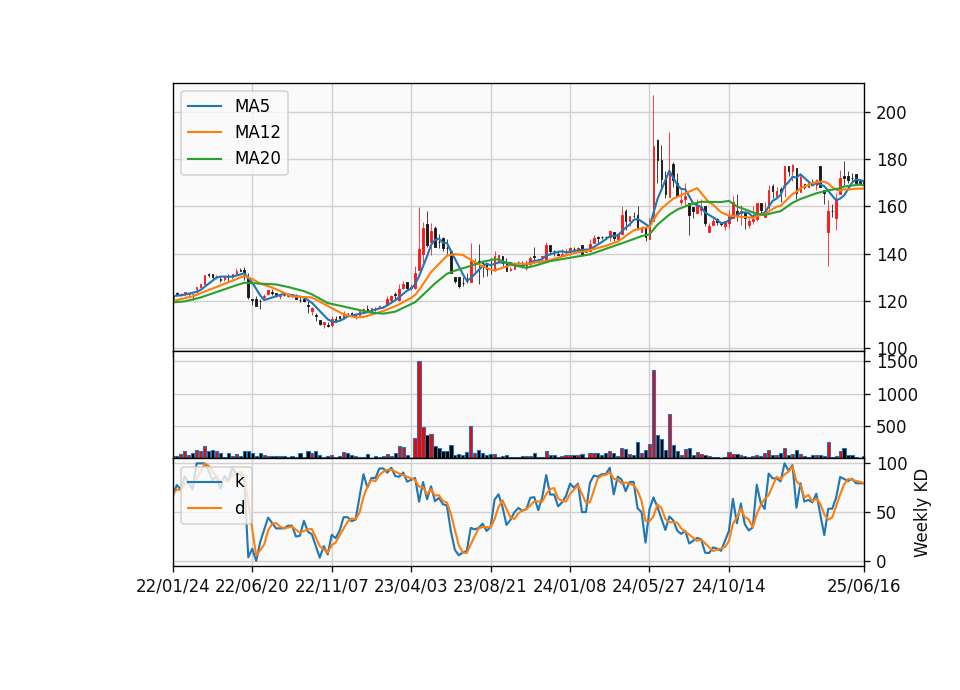Click the 0 KD axis label
Viewport: 960px width, 690px height.
pos(882,561)
